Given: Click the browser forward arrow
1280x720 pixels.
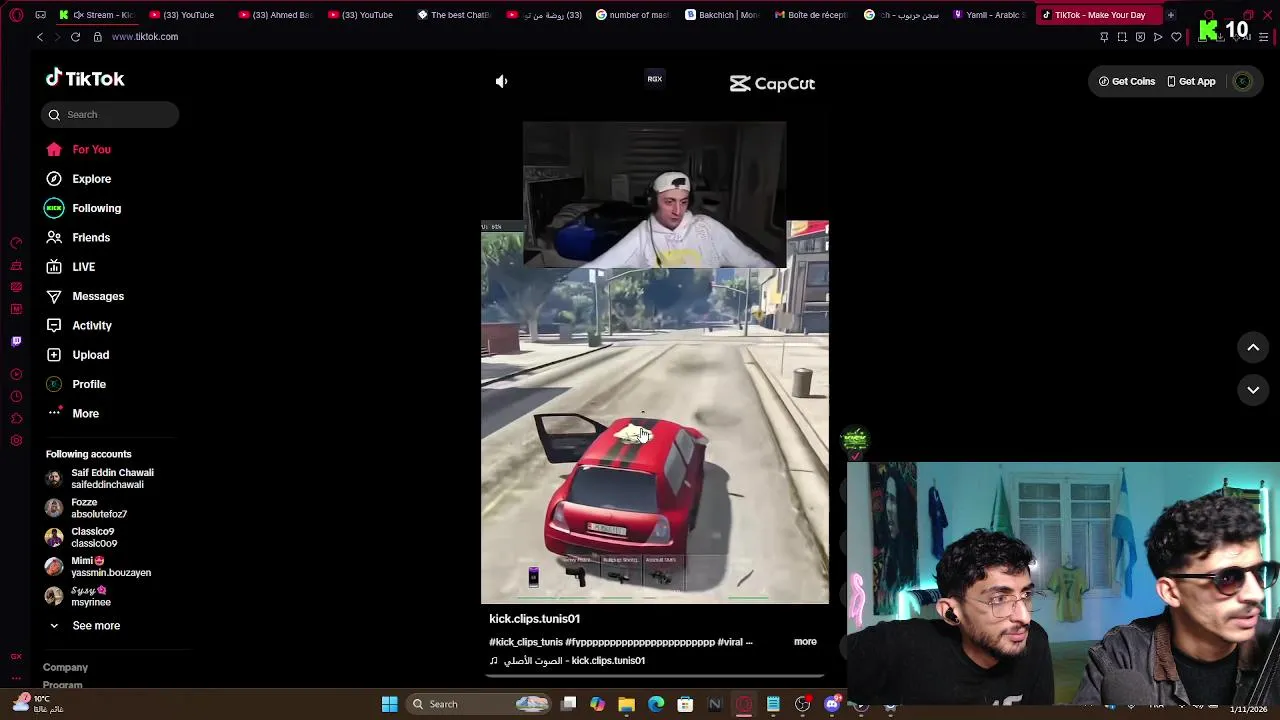Looking at the screenshot, I should coord(57,37).
